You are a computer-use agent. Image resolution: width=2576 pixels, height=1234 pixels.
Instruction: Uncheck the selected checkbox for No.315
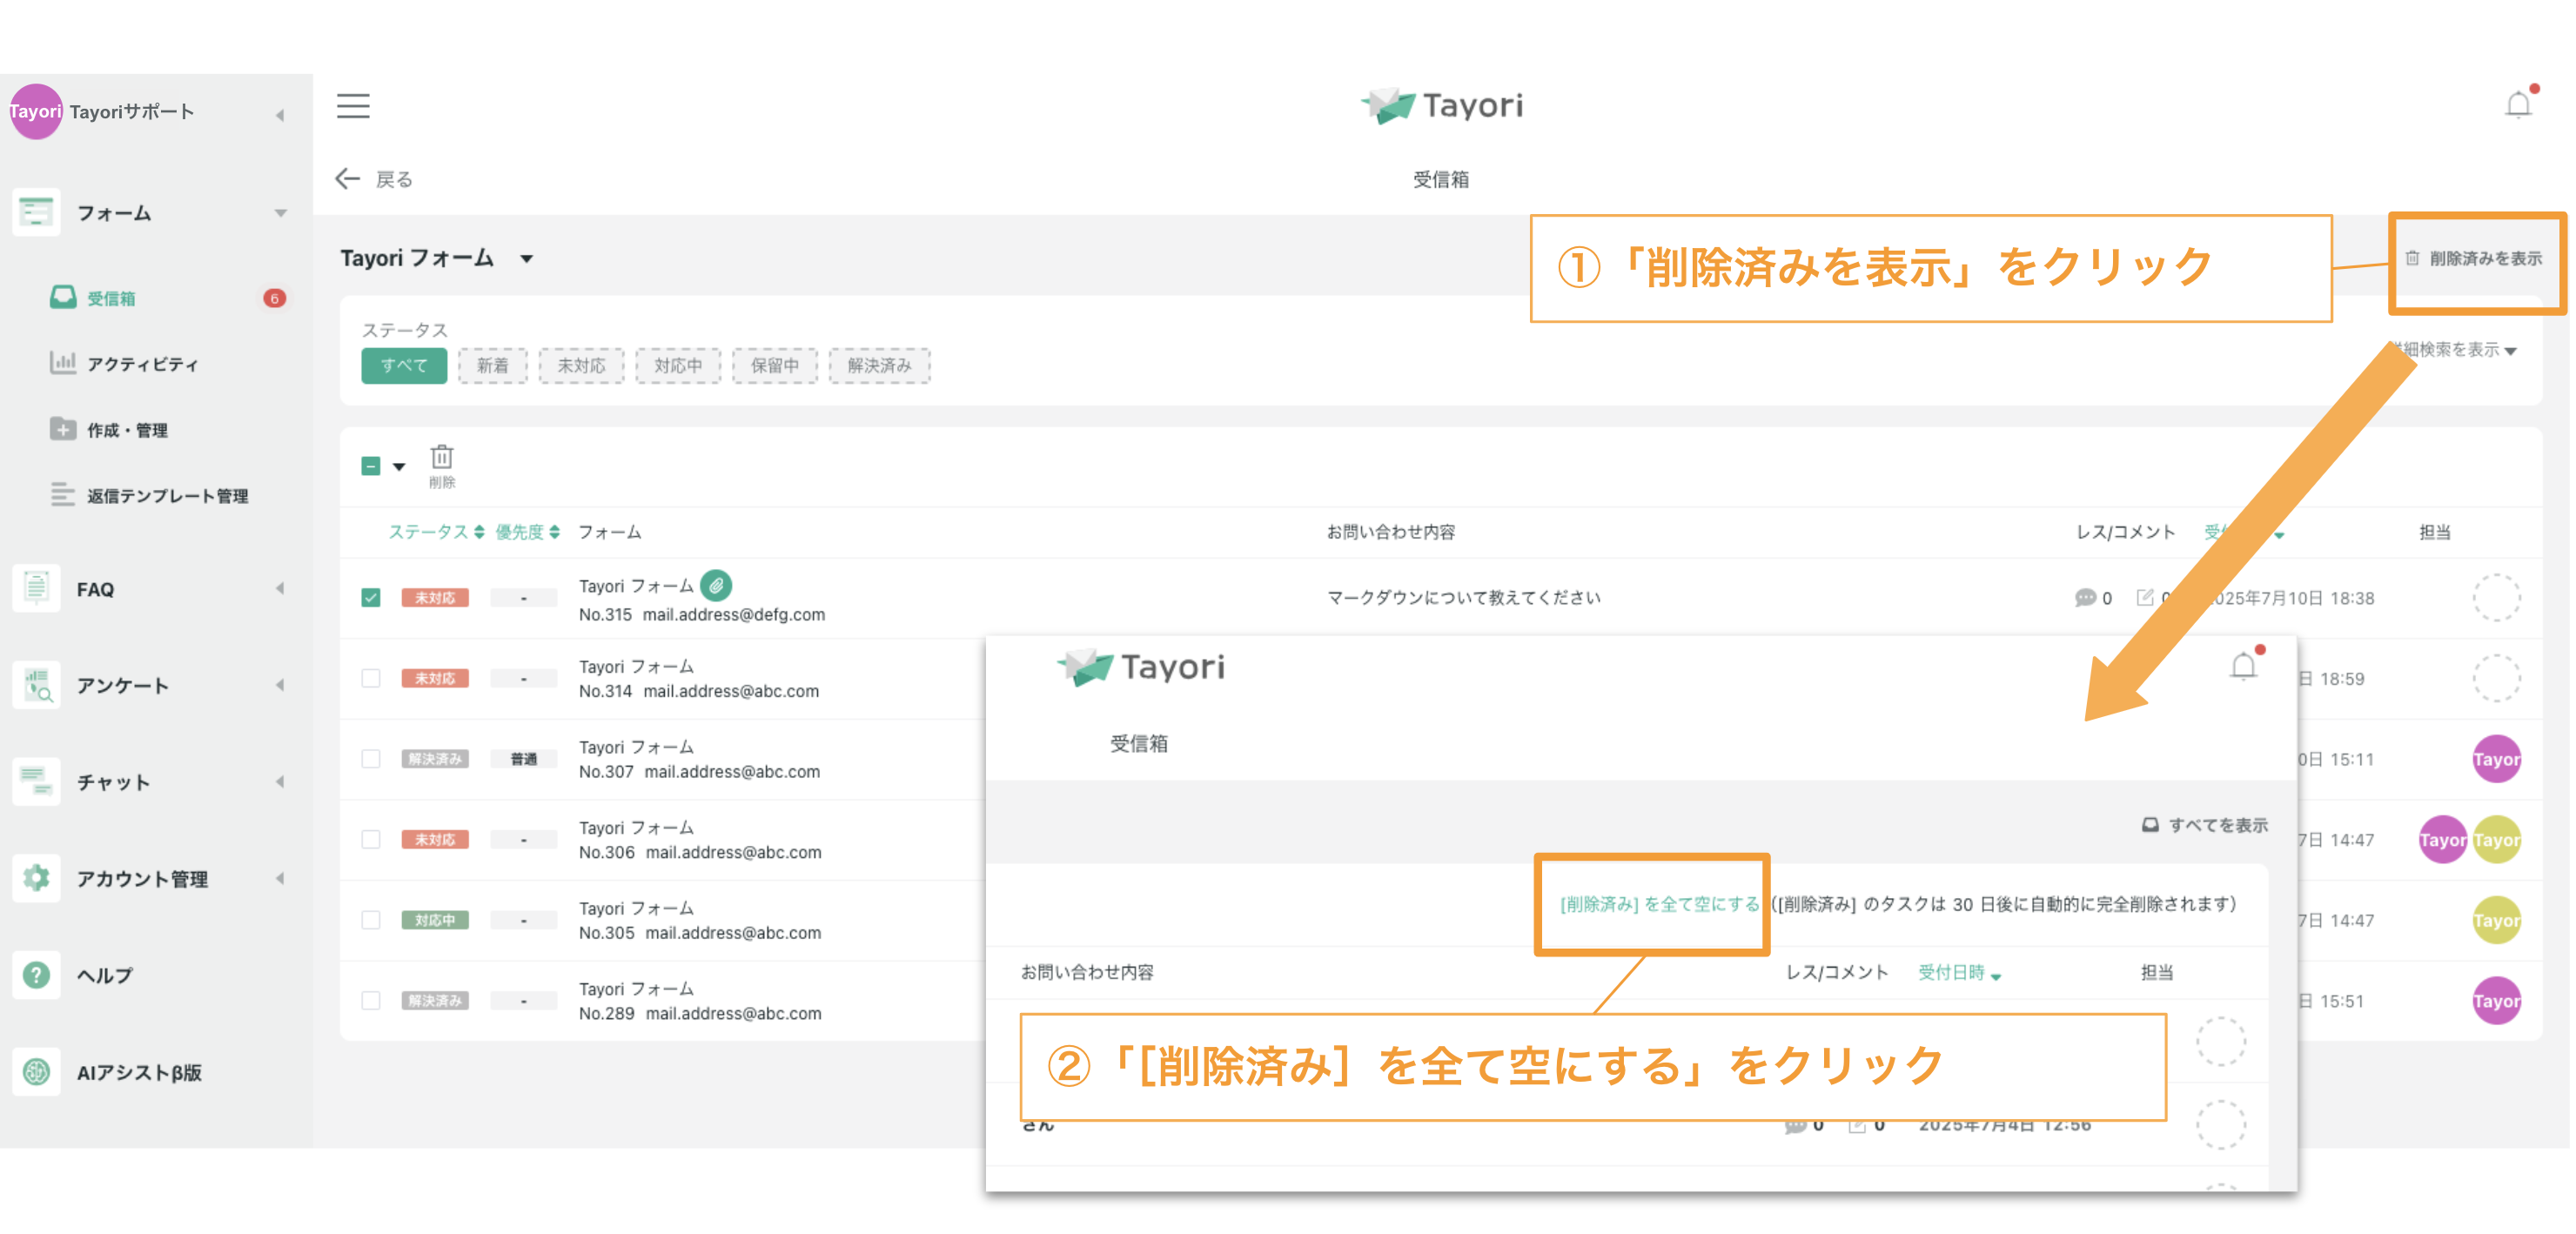371,597
